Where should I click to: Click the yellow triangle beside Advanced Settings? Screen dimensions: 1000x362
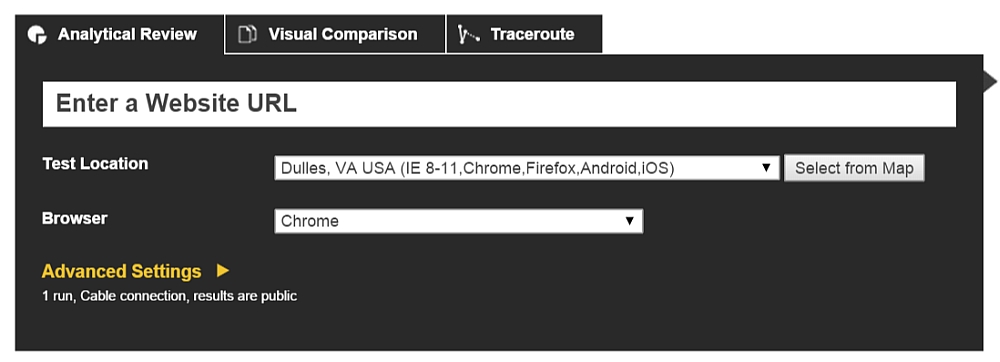[x=223, y=271]
